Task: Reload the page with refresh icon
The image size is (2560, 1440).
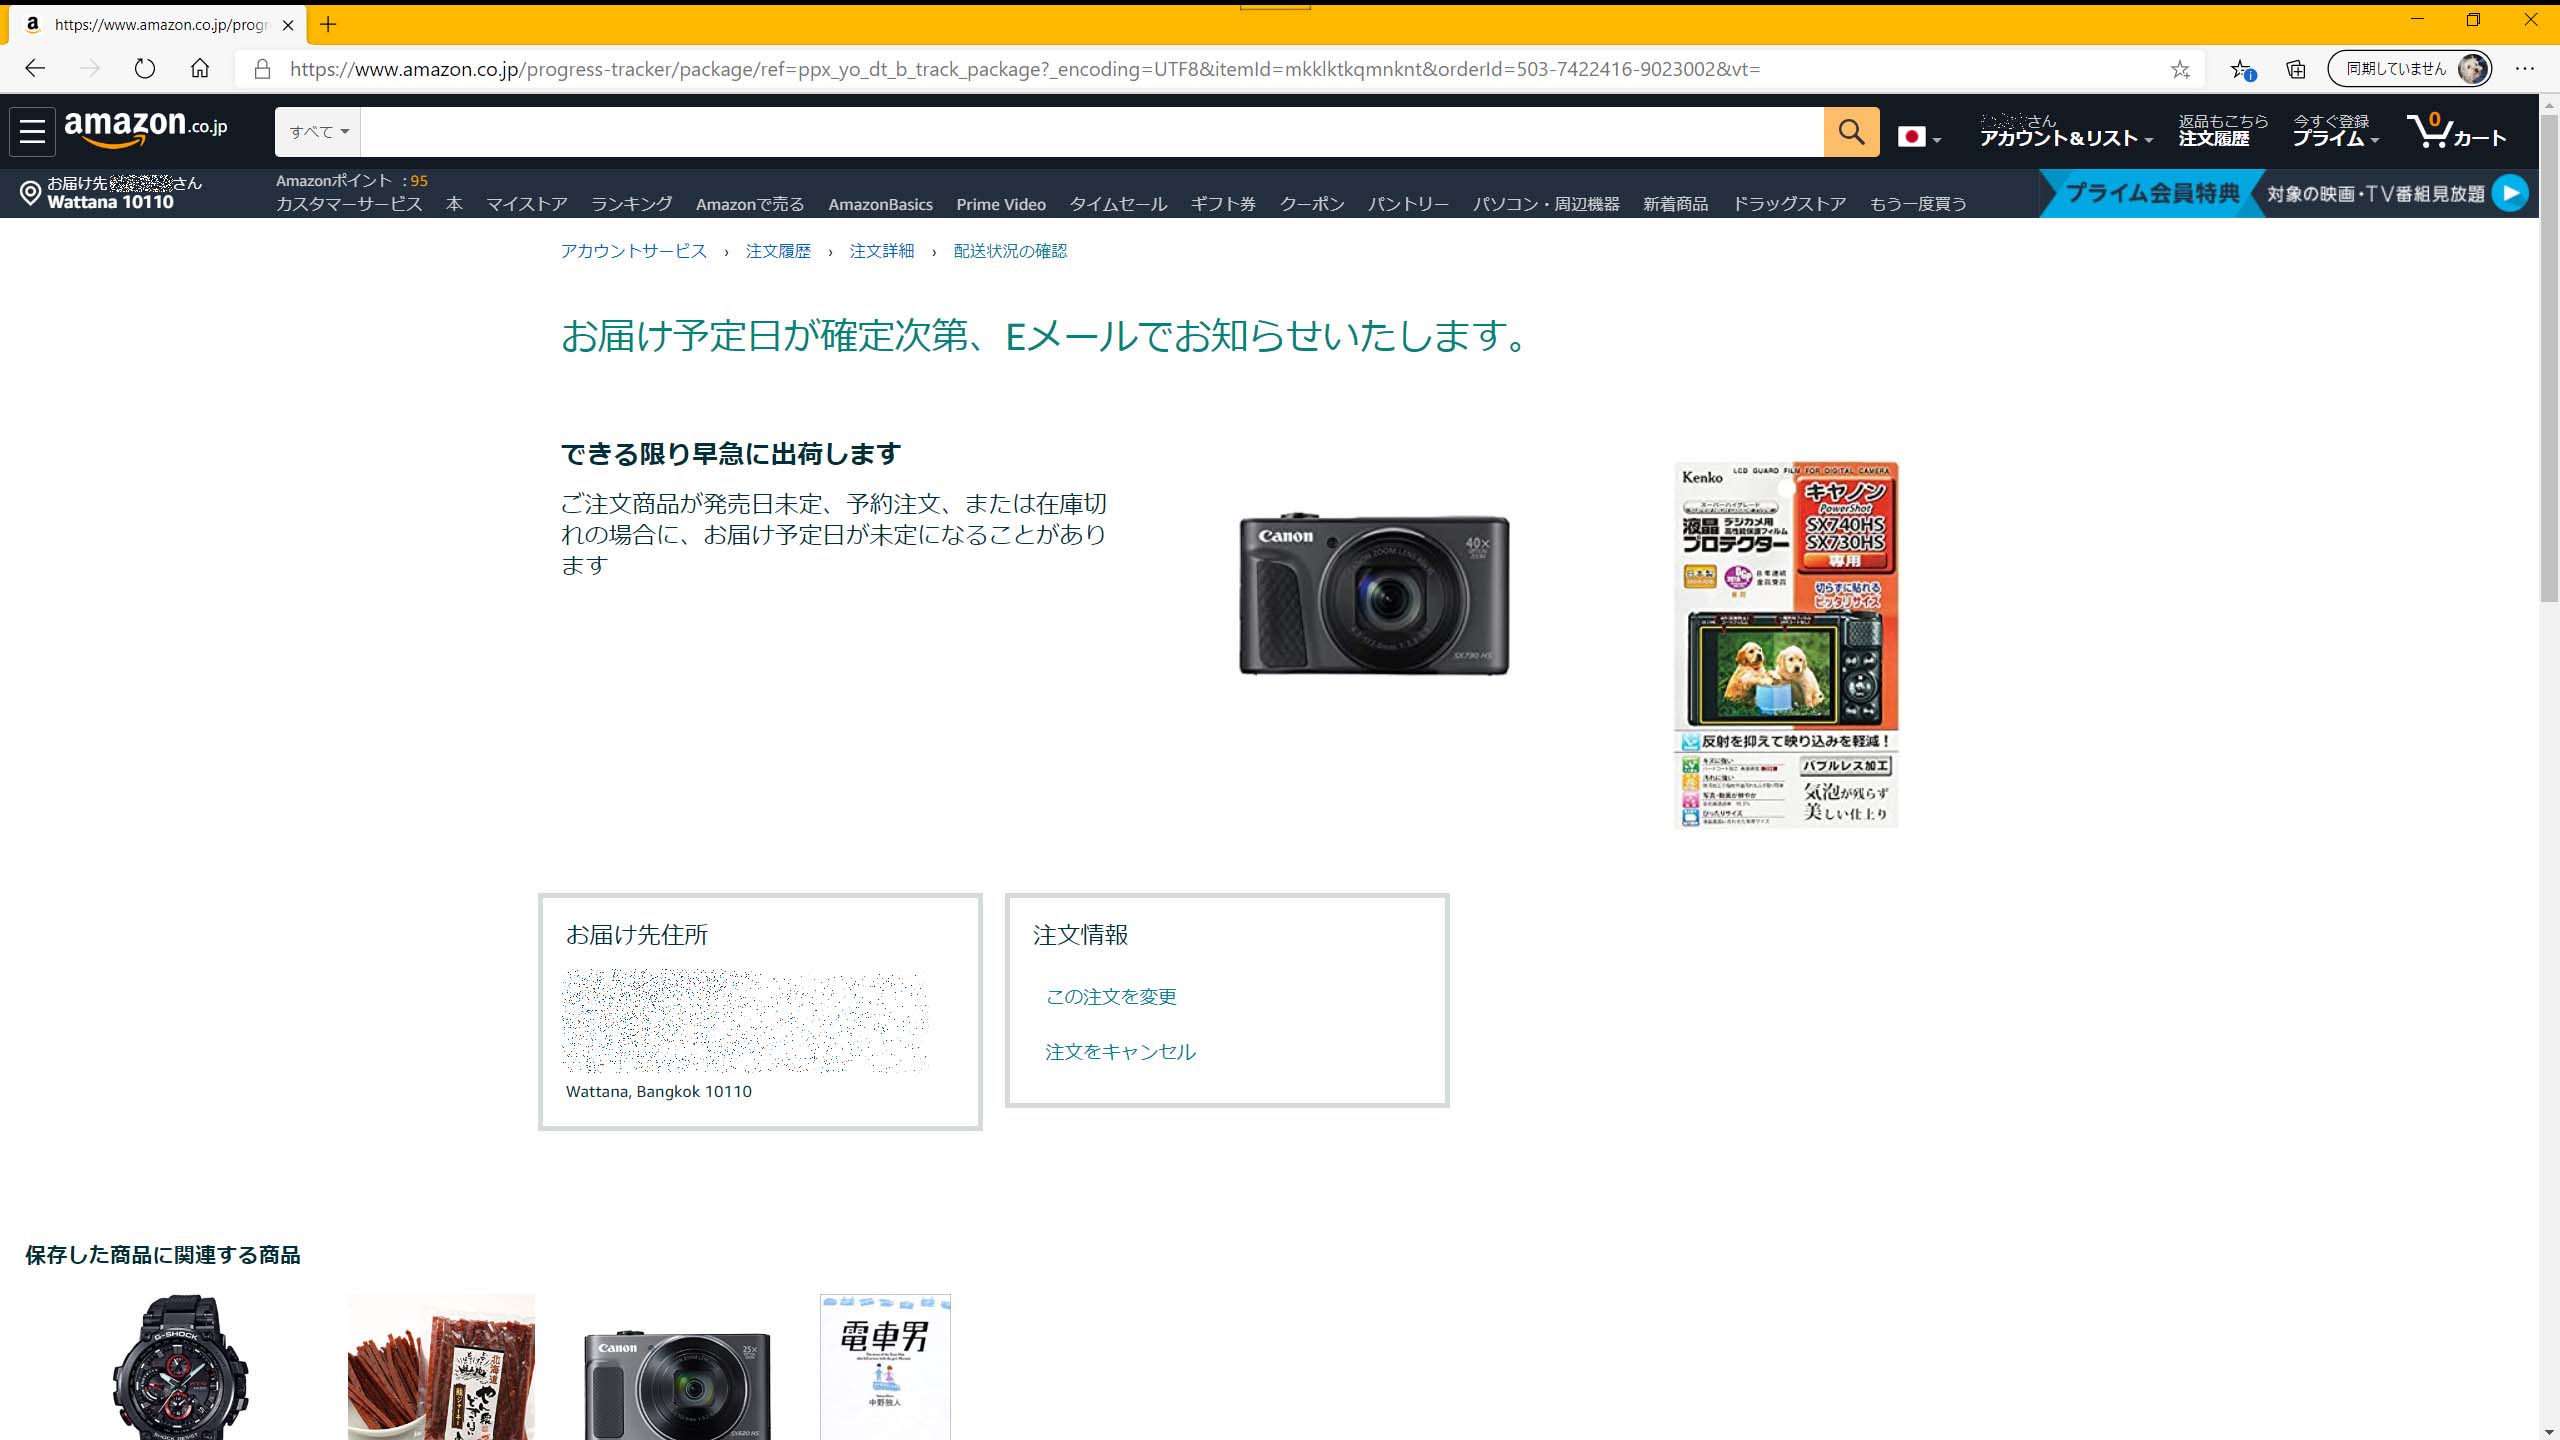Action: [x=145, y=68]
